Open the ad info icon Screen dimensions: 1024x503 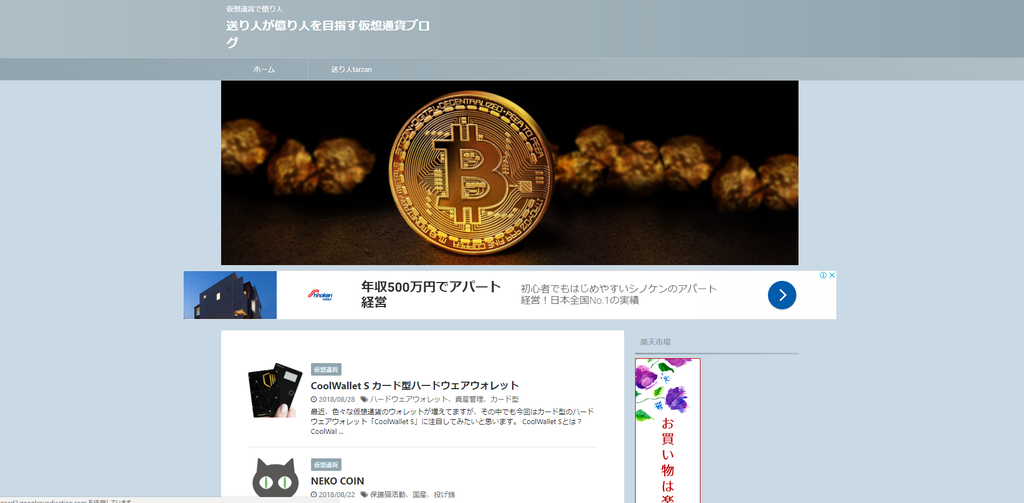coord(824,275)
